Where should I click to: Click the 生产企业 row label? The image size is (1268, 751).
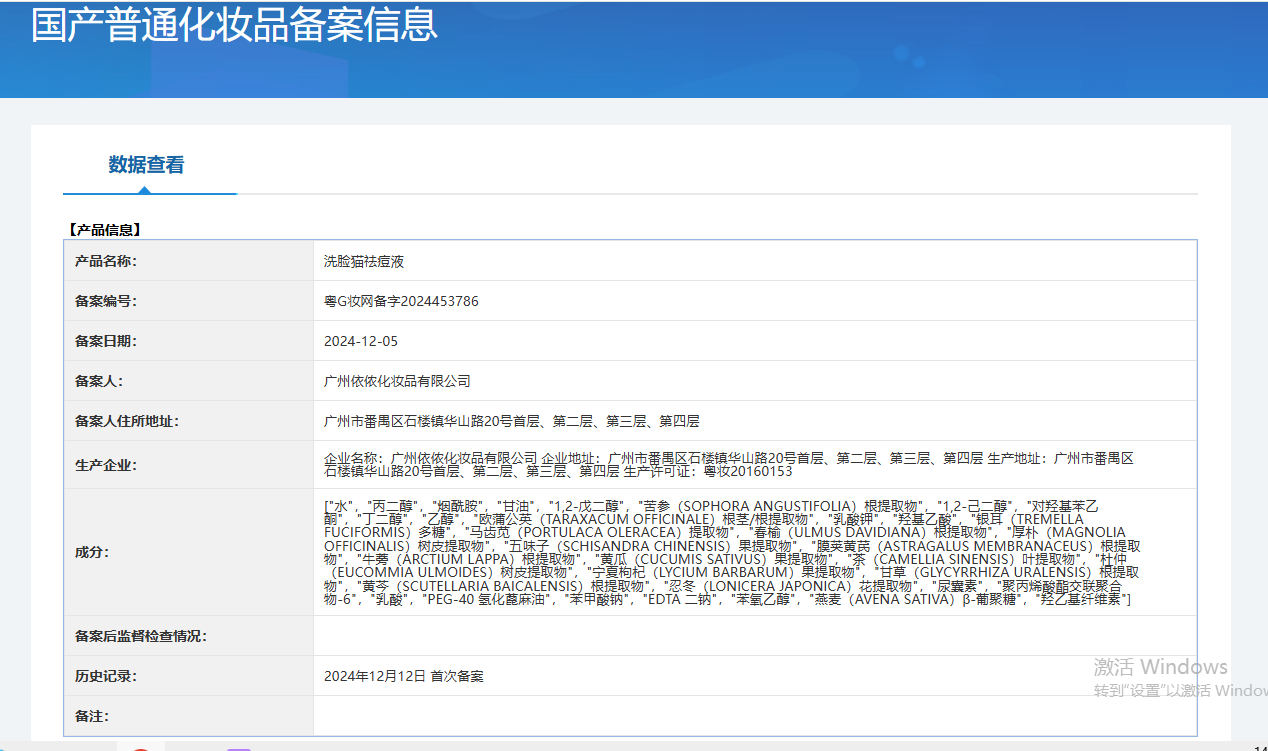105,465
